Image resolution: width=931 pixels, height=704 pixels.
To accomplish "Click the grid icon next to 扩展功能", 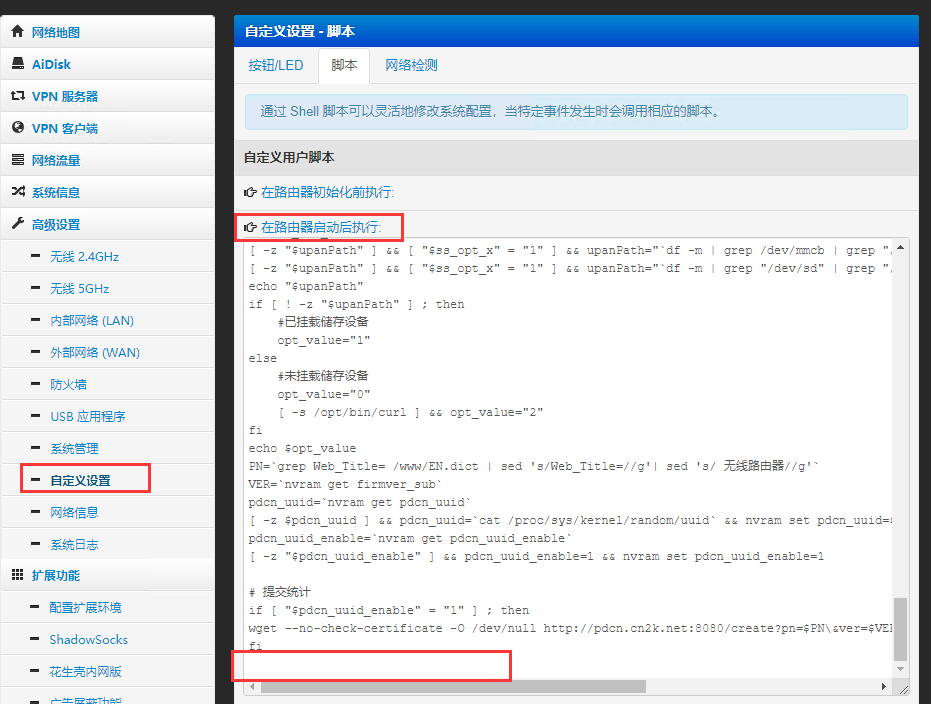I will [x=16, y=574].
